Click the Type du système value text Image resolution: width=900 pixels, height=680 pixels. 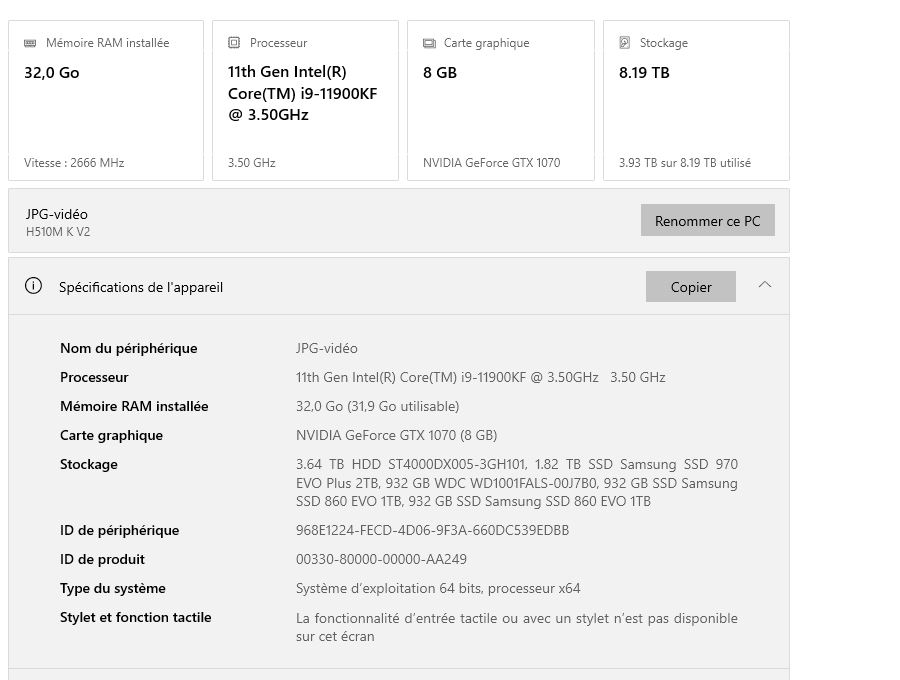(x=438, y=588)
